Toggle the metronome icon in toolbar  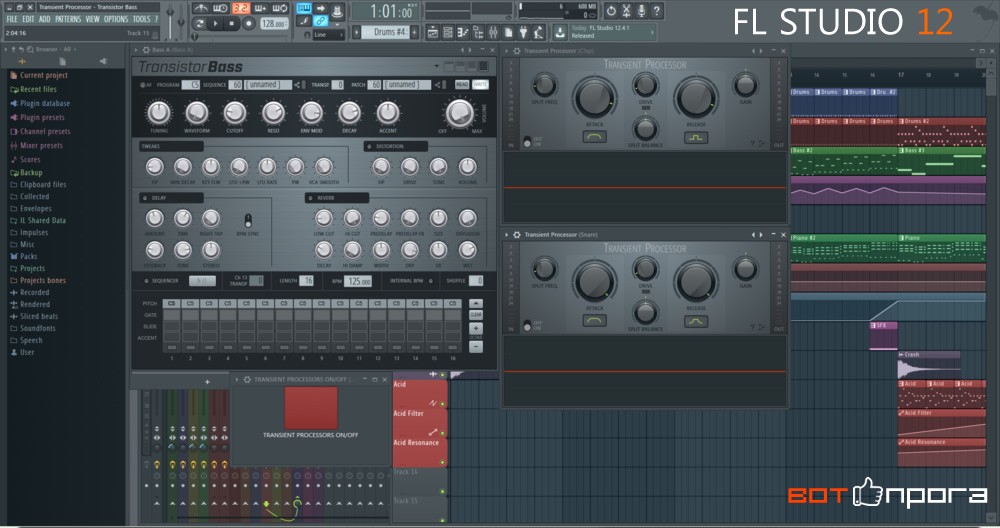tap(201, 8)
